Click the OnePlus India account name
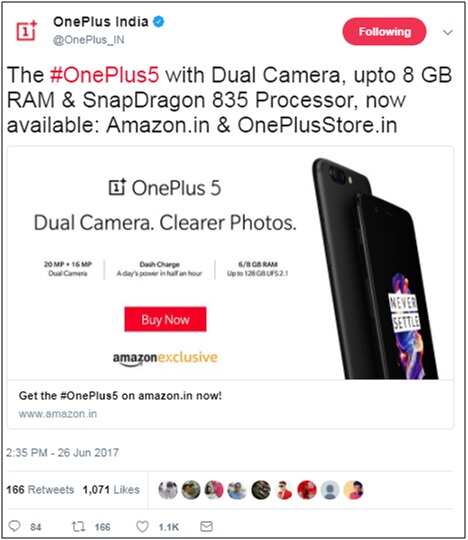This screenshot has width=468, height=540. tap(101, 22)
